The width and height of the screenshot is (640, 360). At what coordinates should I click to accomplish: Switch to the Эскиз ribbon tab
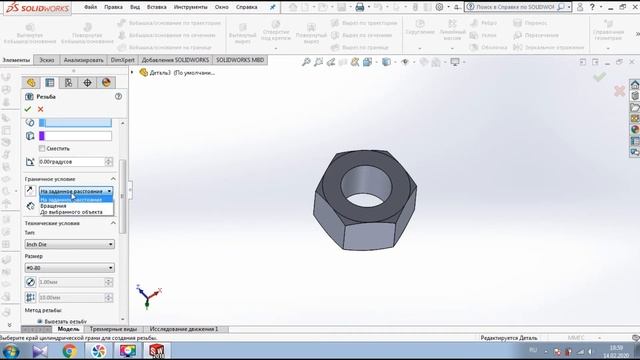click(x=47, y=60)
